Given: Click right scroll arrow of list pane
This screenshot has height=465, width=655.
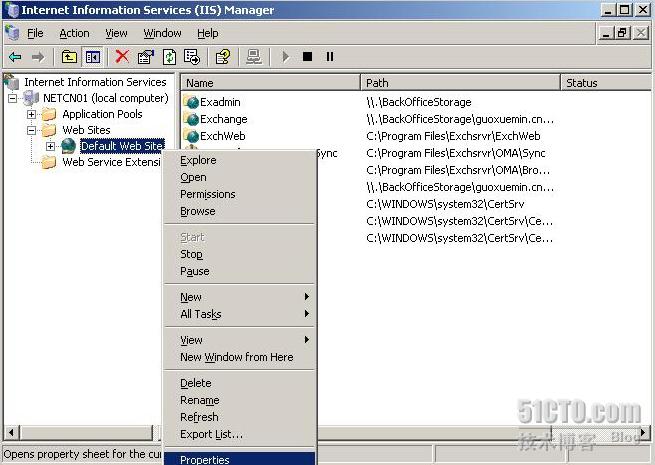Looking at the screenshot, I should click(643, 432).
